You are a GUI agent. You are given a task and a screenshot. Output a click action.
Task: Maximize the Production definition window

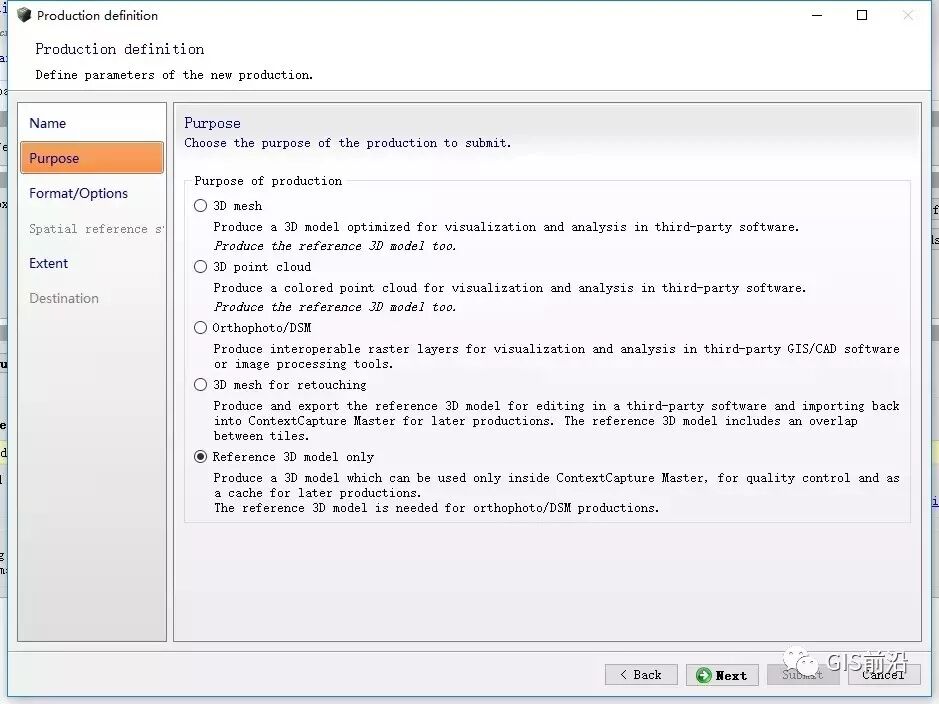point(862,16)
